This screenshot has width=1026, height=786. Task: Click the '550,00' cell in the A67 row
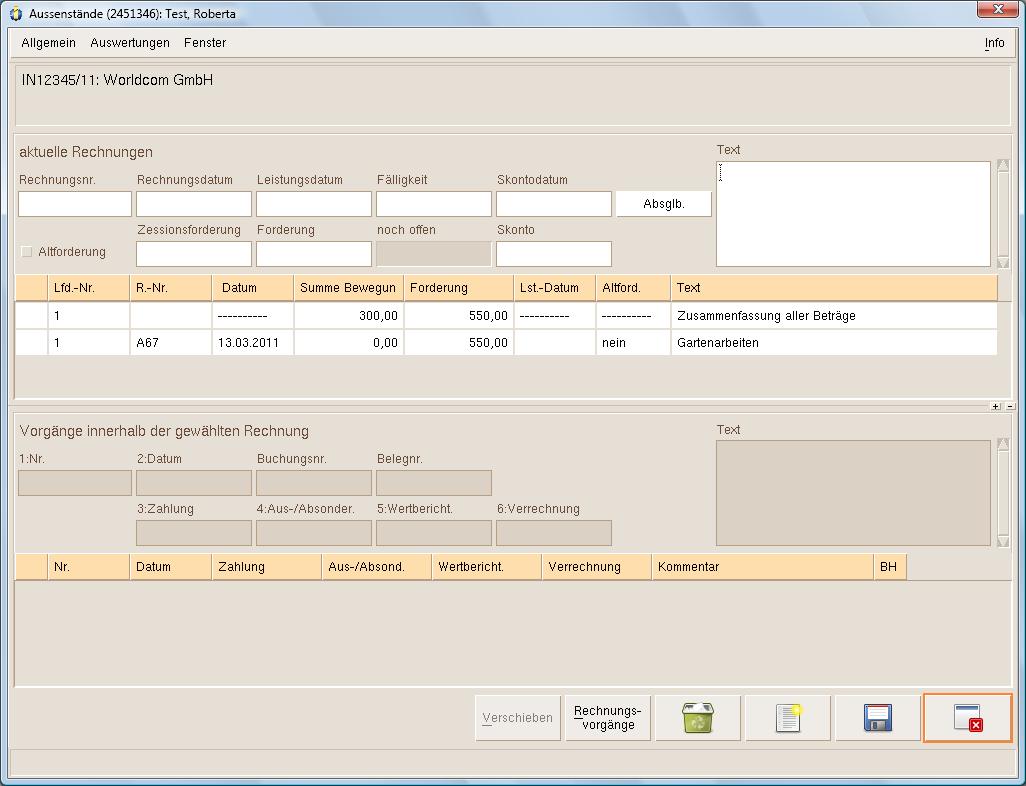tap(459, 342)
